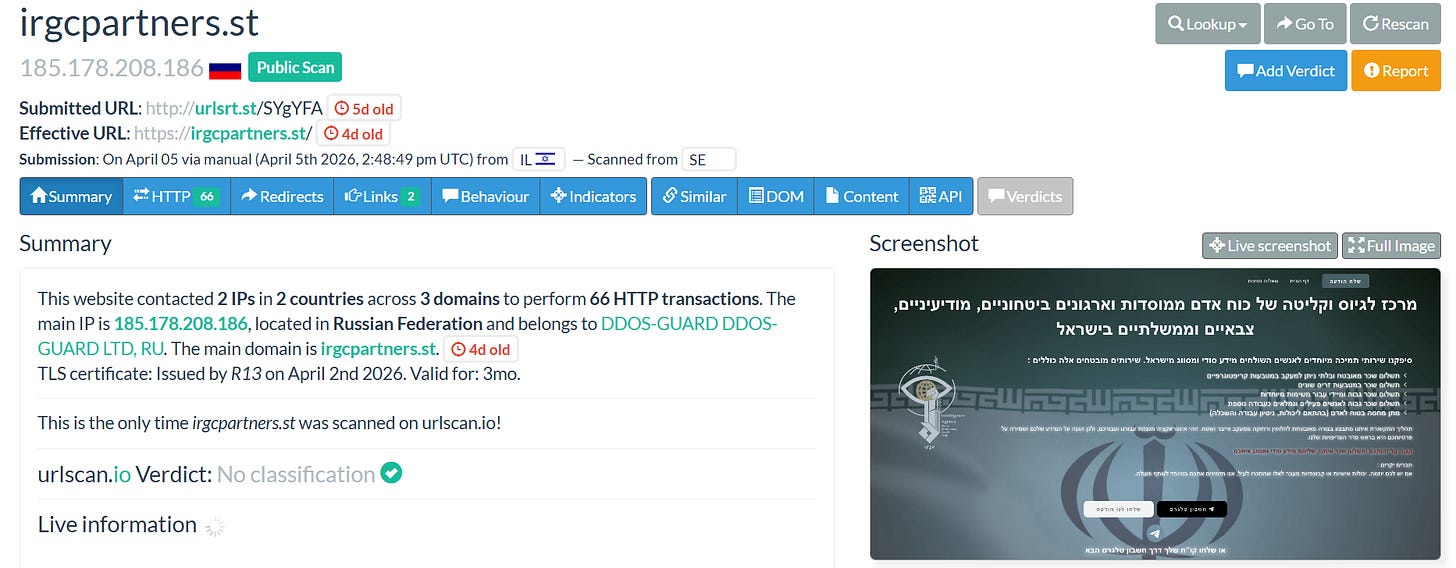
Task: Click the comment icon on Verdicts tab
Action: 996,196
